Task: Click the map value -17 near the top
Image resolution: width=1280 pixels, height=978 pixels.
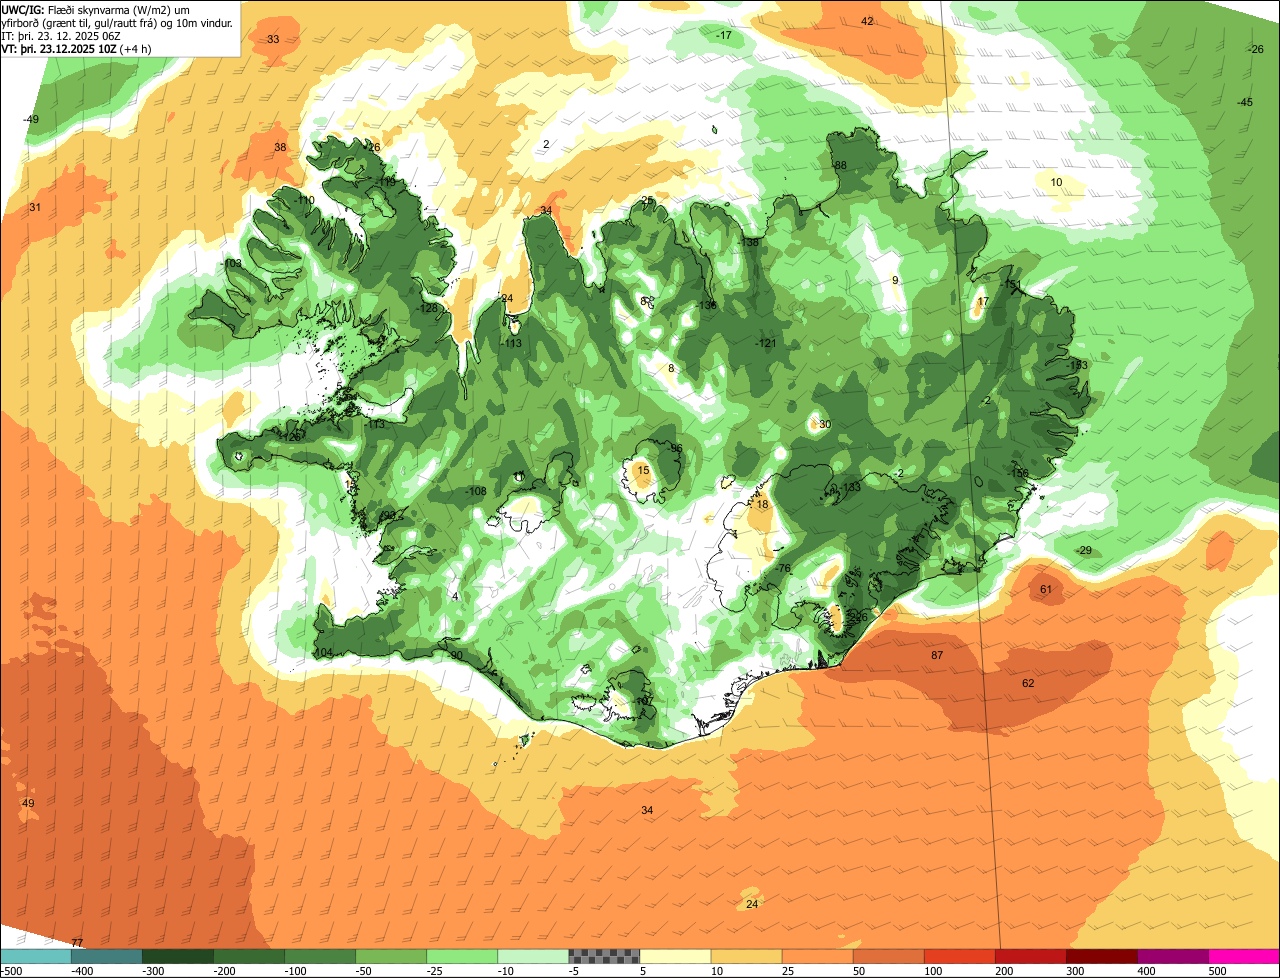Action: [724, 35]
